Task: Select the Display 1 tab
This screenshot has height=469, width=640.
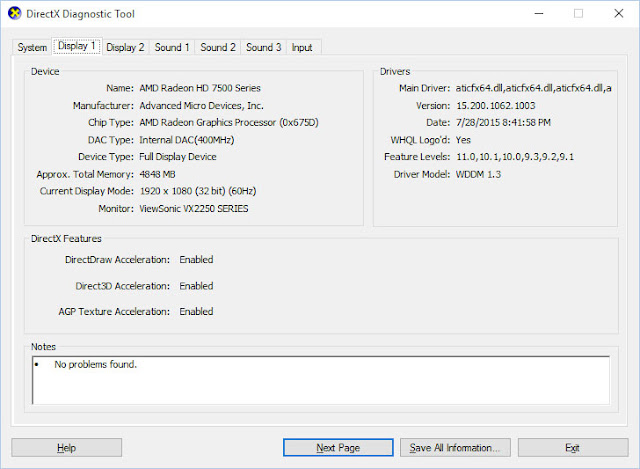Action: [77, 46]
